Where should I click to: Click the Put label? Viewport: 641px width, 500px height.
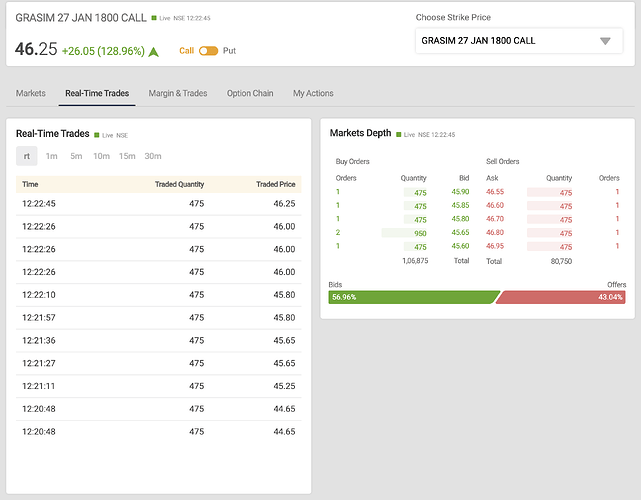(229, 51)
